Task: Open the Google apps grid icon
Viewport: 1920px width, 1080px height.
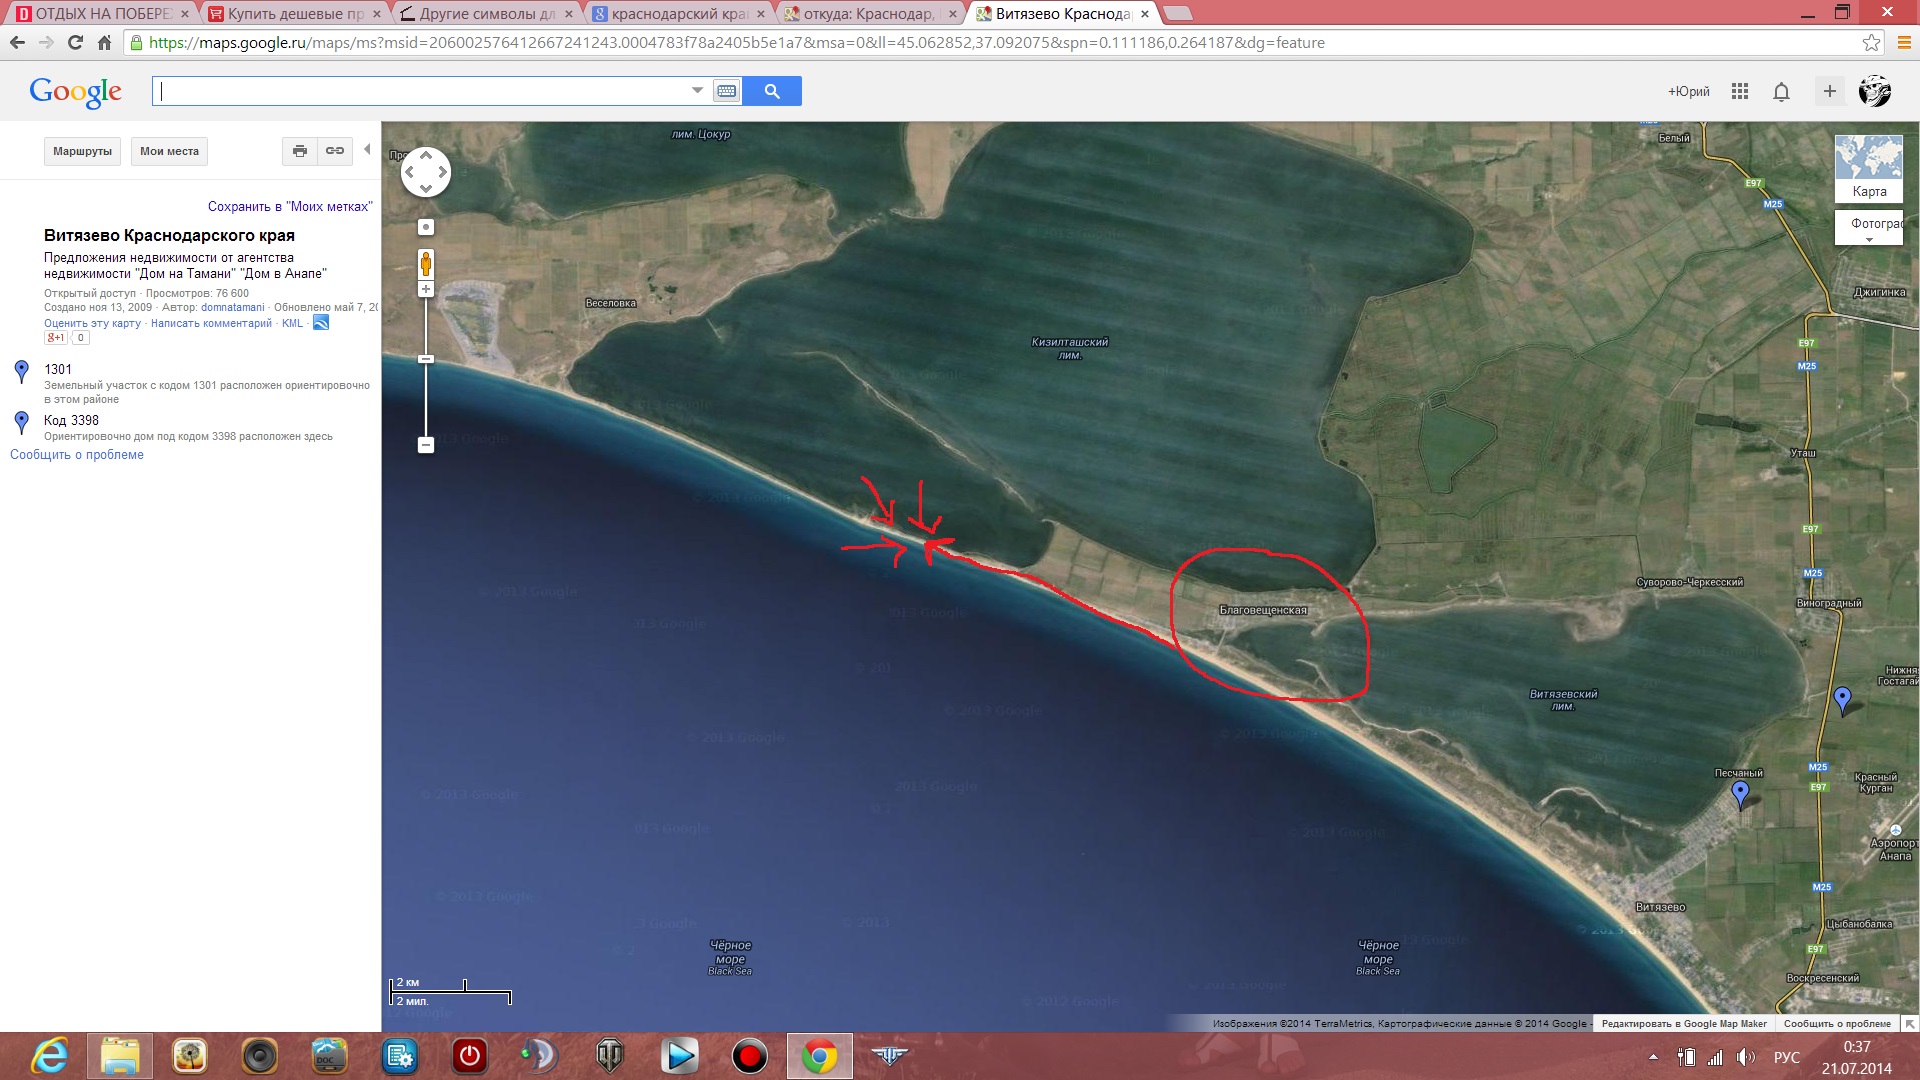Action: (1740, 91)
